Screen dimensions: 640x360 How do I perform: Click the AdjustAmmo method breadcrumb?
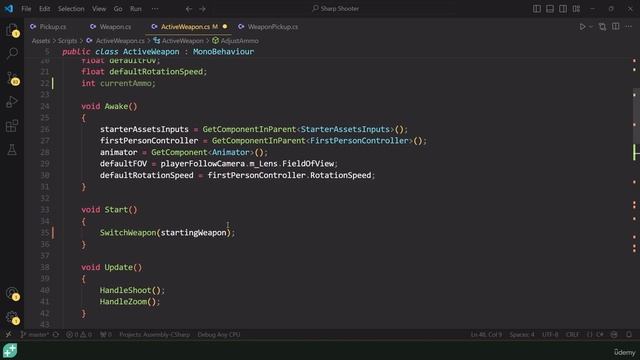[240, 41]
